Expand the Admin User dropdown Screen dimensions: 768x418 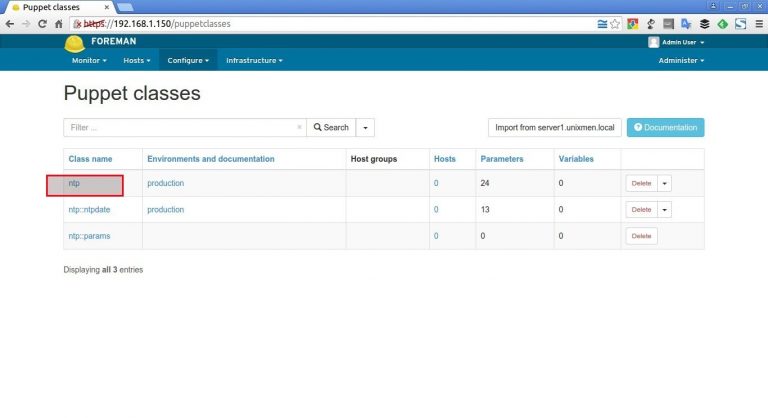[683, 42]
